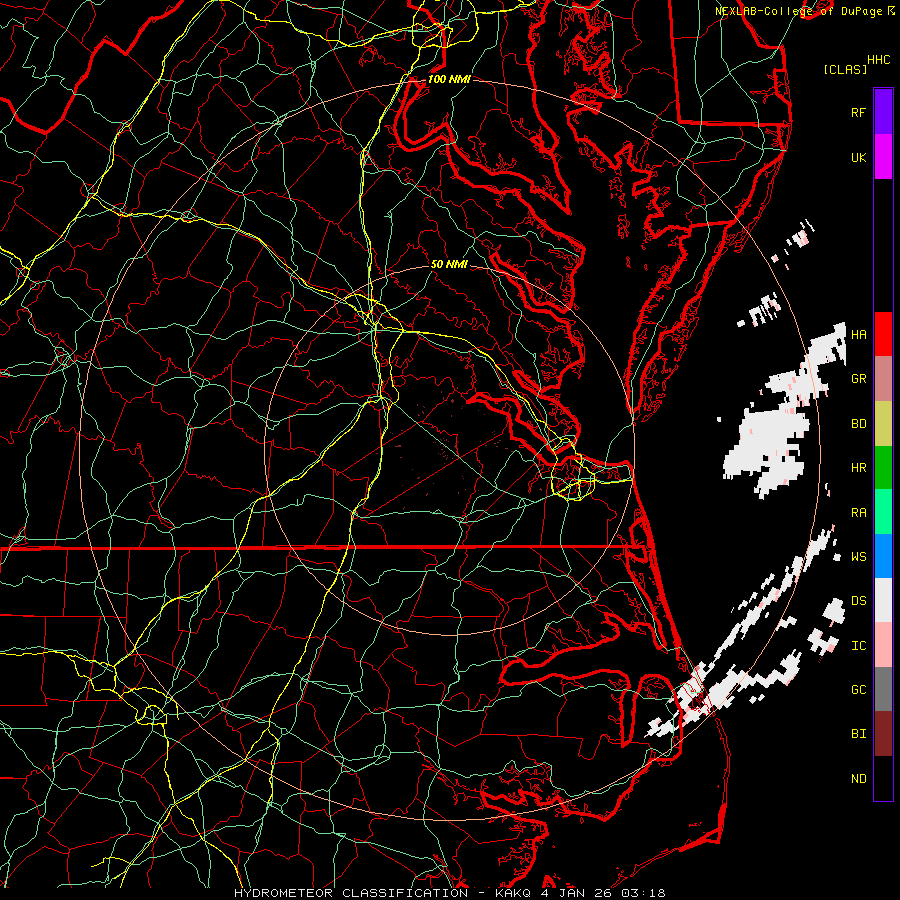This screenshot has width=900, height=900.
Task: Click the RF legend label
Action: [858, 112]
